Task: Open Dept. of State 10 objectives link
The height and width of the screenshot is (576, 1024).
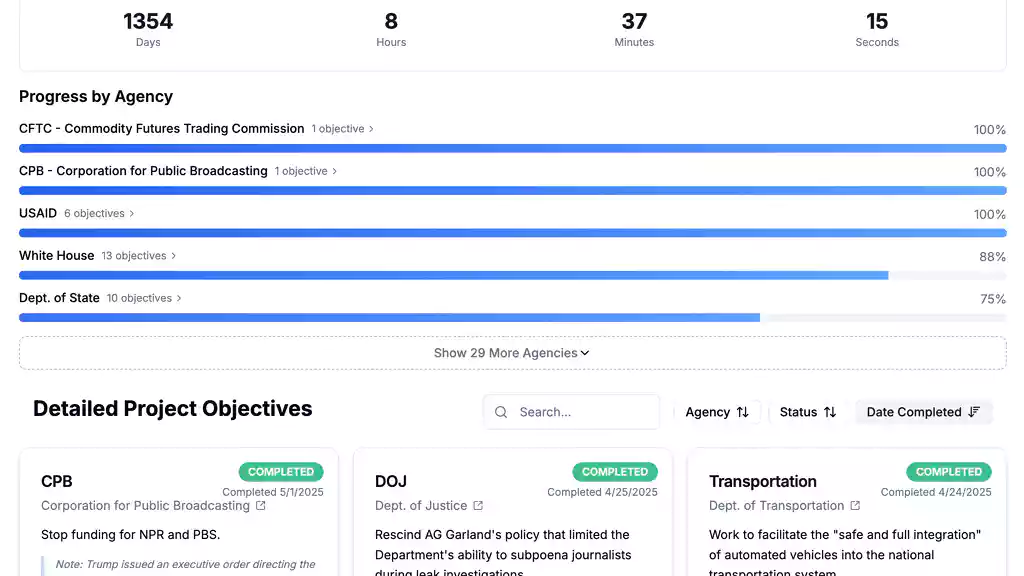Action: click(x=144, y=298)
